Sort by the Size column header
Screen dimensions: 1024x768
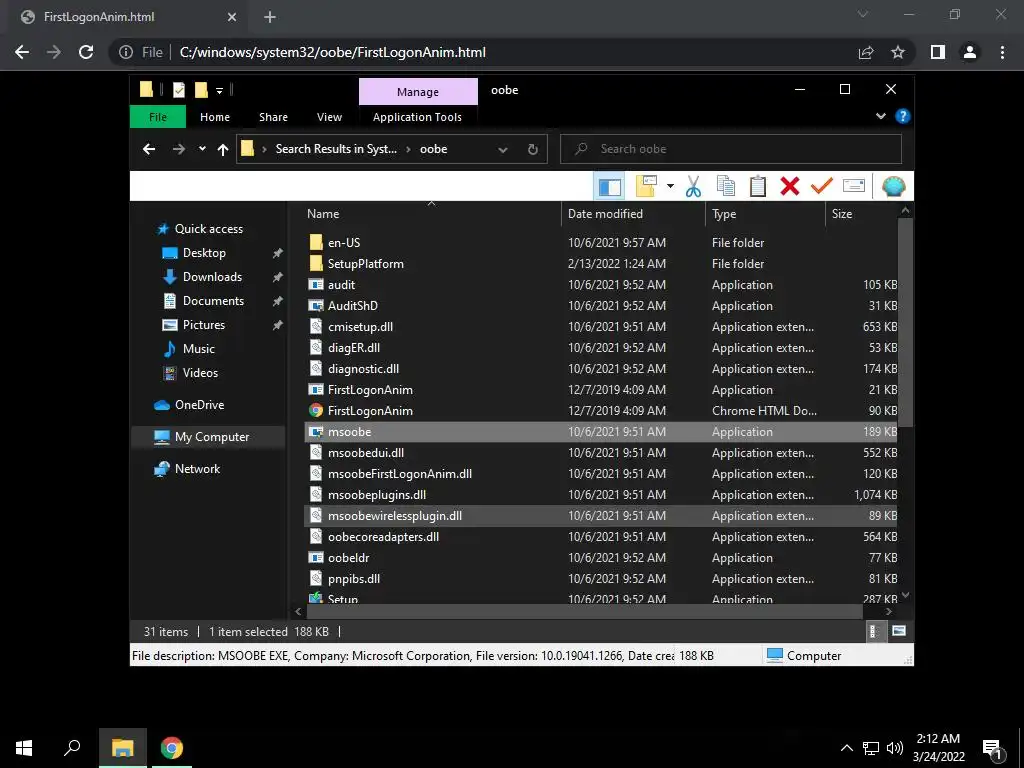click(862, 214)
